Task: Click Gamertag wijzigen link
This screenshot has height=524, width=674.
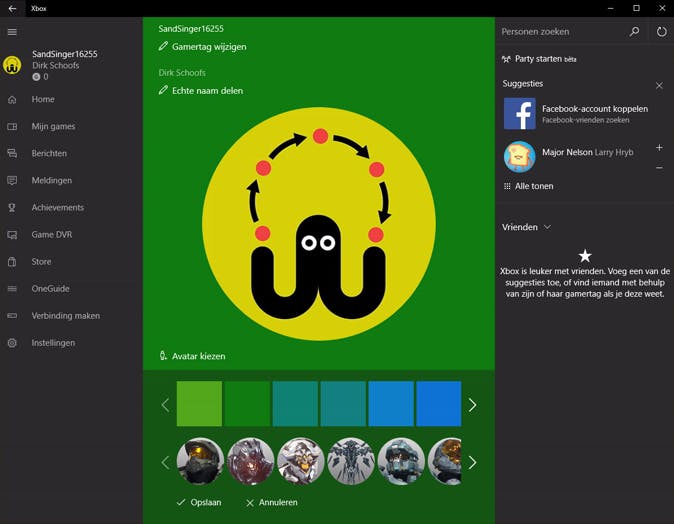Action: 209,46
